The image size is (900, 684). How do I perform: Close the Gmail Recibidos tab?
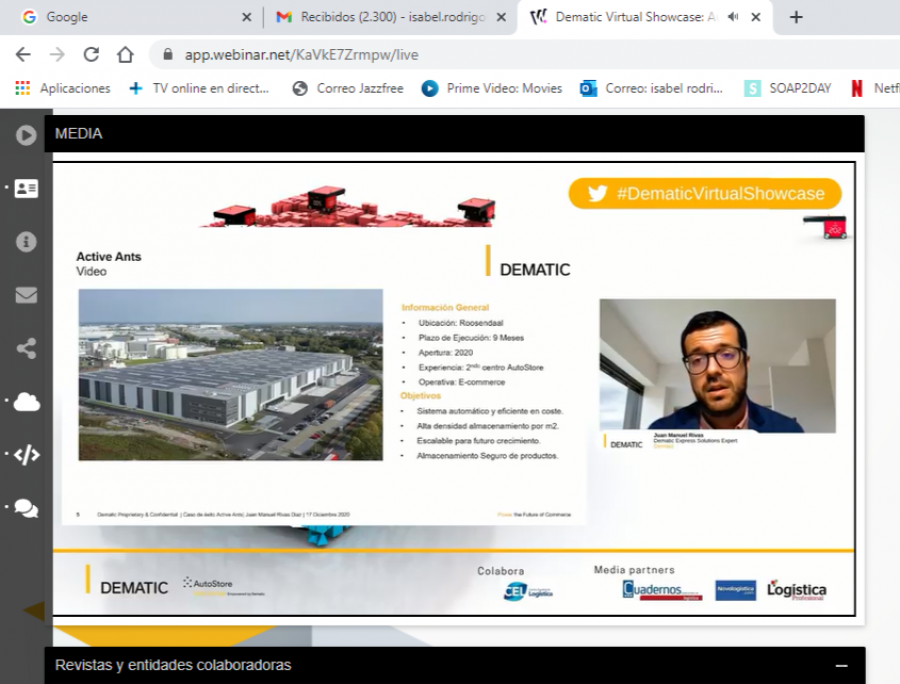(x=501, y=17)
